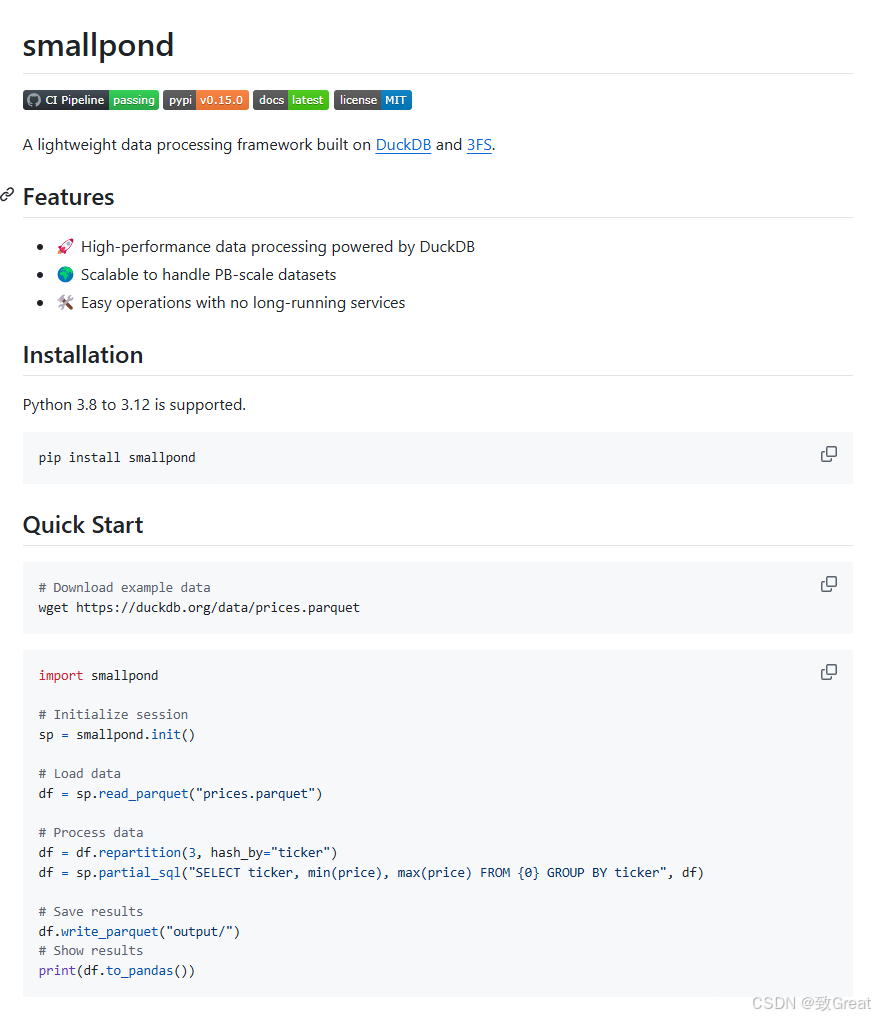Copy the Python quick start code

pos(828,672)
